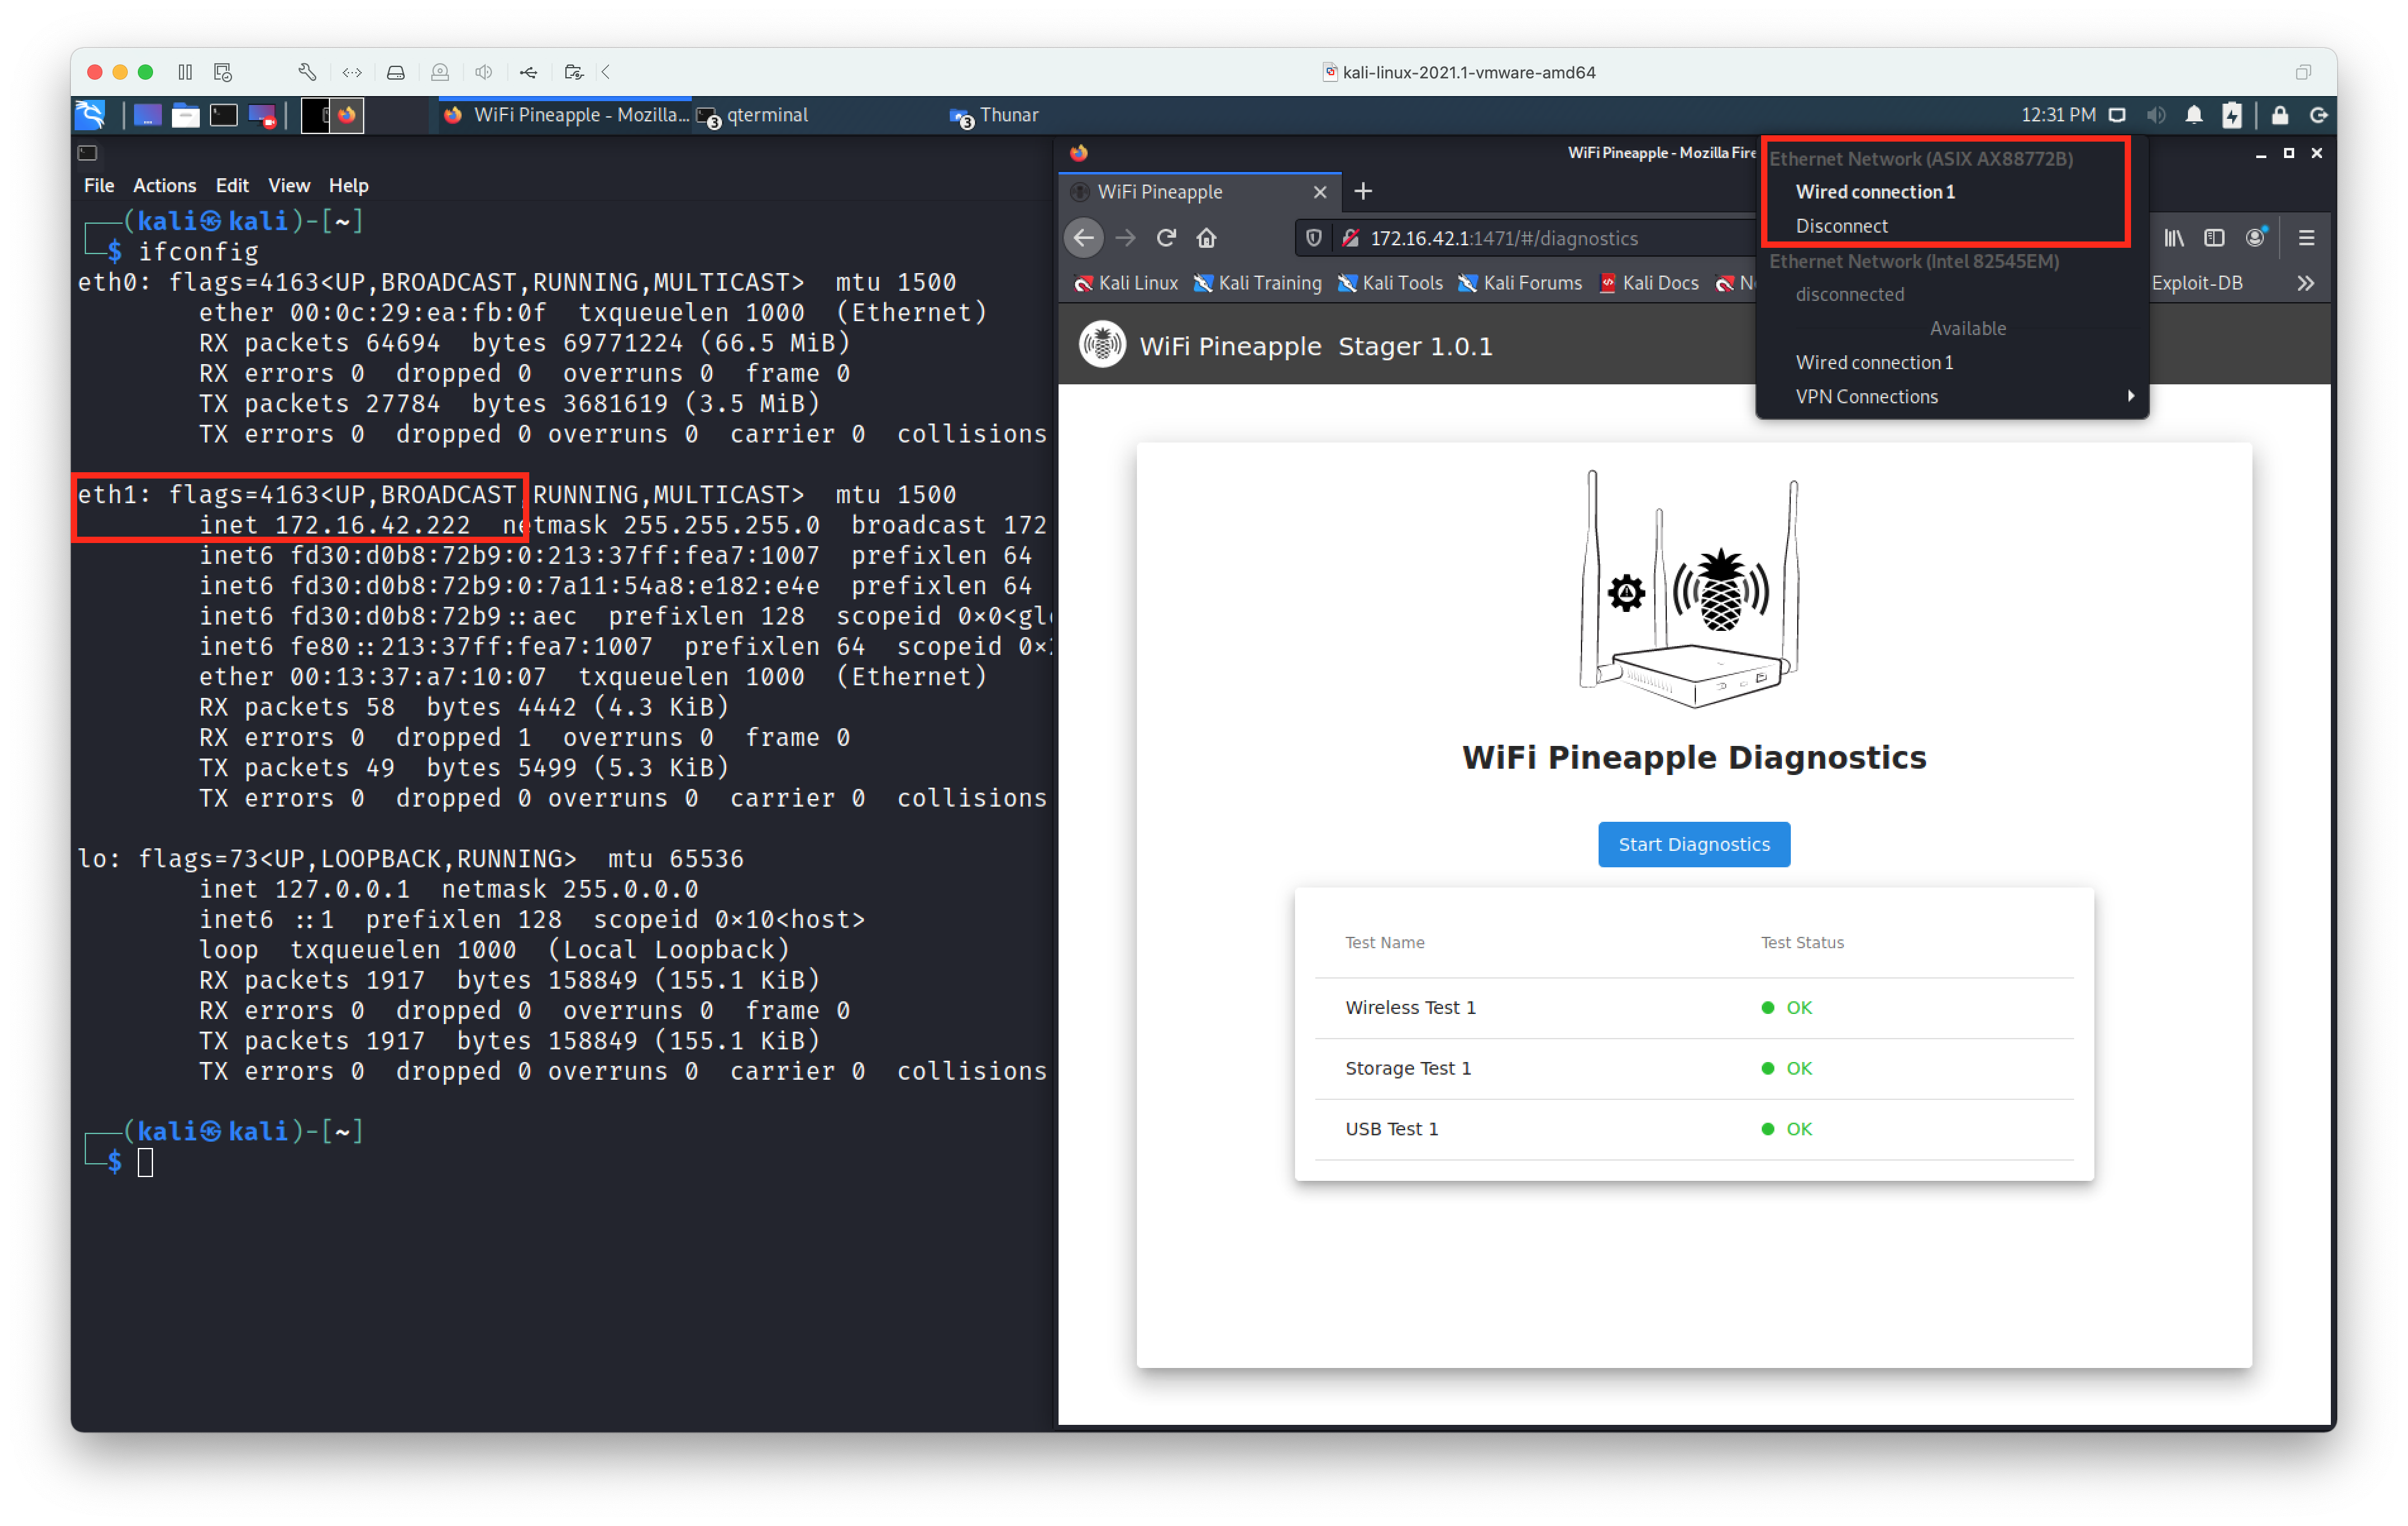Click the tracking protection shield icon
The width and height of the screenshot is (2408, 1526).
pos(1314,238)
